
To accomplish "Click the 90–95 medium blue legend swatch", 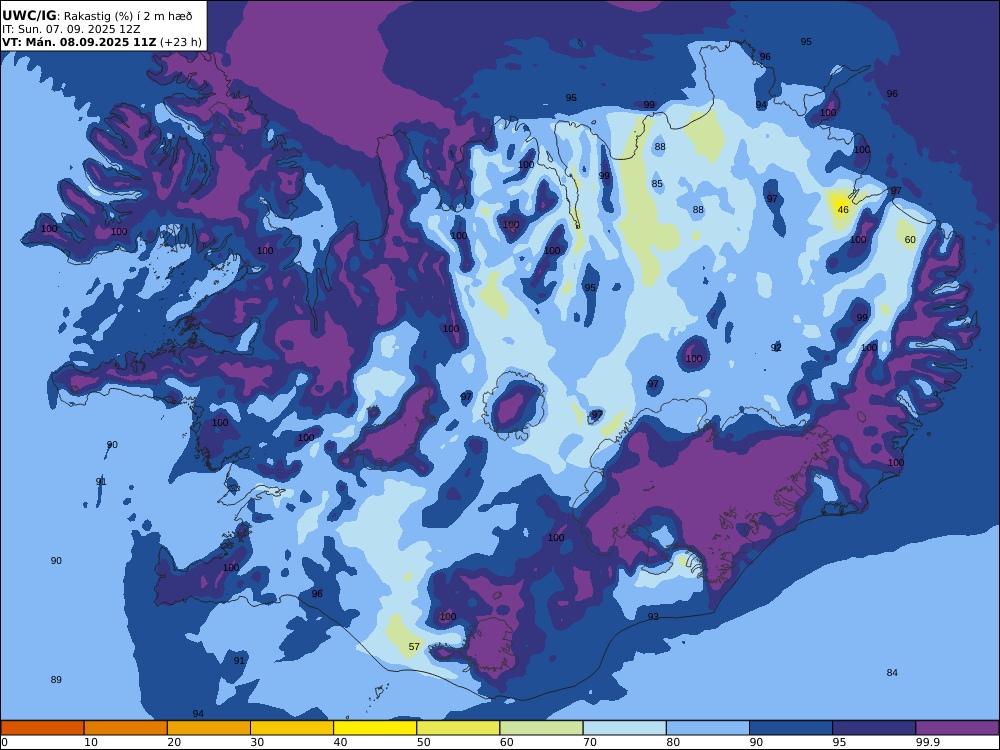I will point(791,728).
